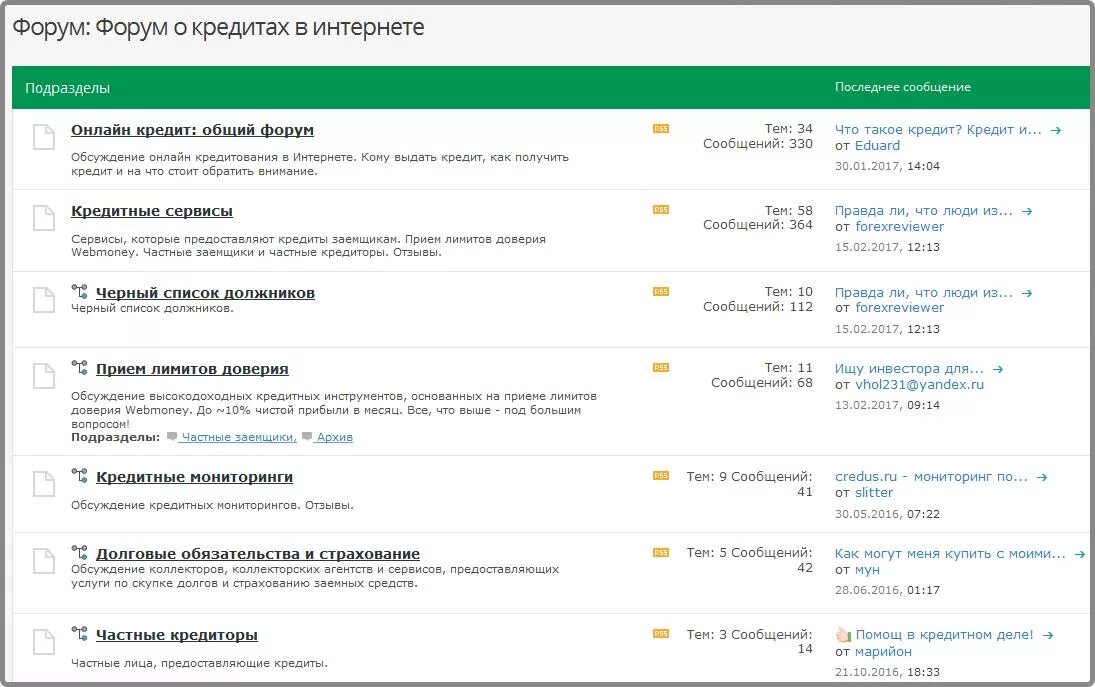The height and width of the screenshot is (687, 1095).
Task: Click the forexreviewer username link
Action: pyautogui.click(x=900, y=226)
